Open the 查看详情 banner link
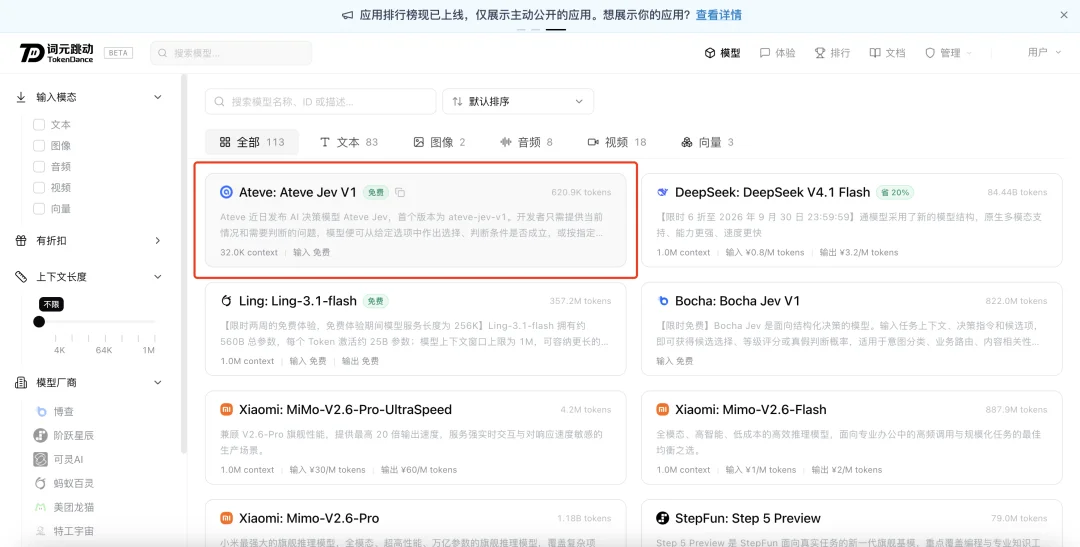1080x547 pixels. click(718, 15)
